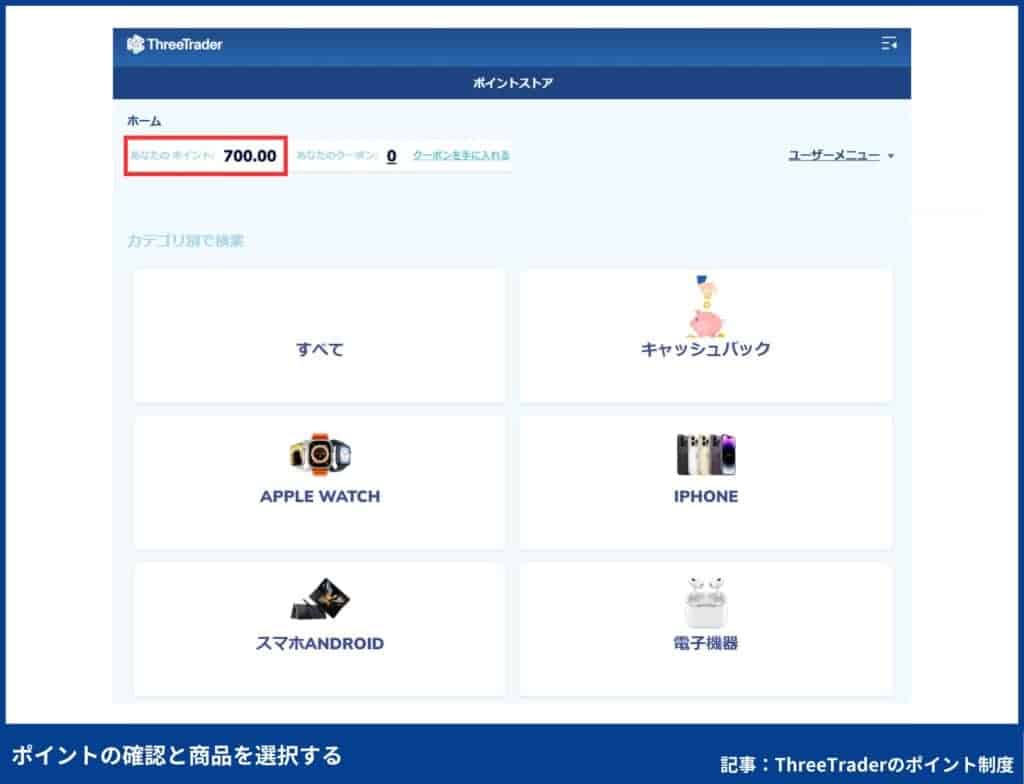Screen dimensions: 1024x784
Task: Click the Android phone product image
Action: coord(320,598)
